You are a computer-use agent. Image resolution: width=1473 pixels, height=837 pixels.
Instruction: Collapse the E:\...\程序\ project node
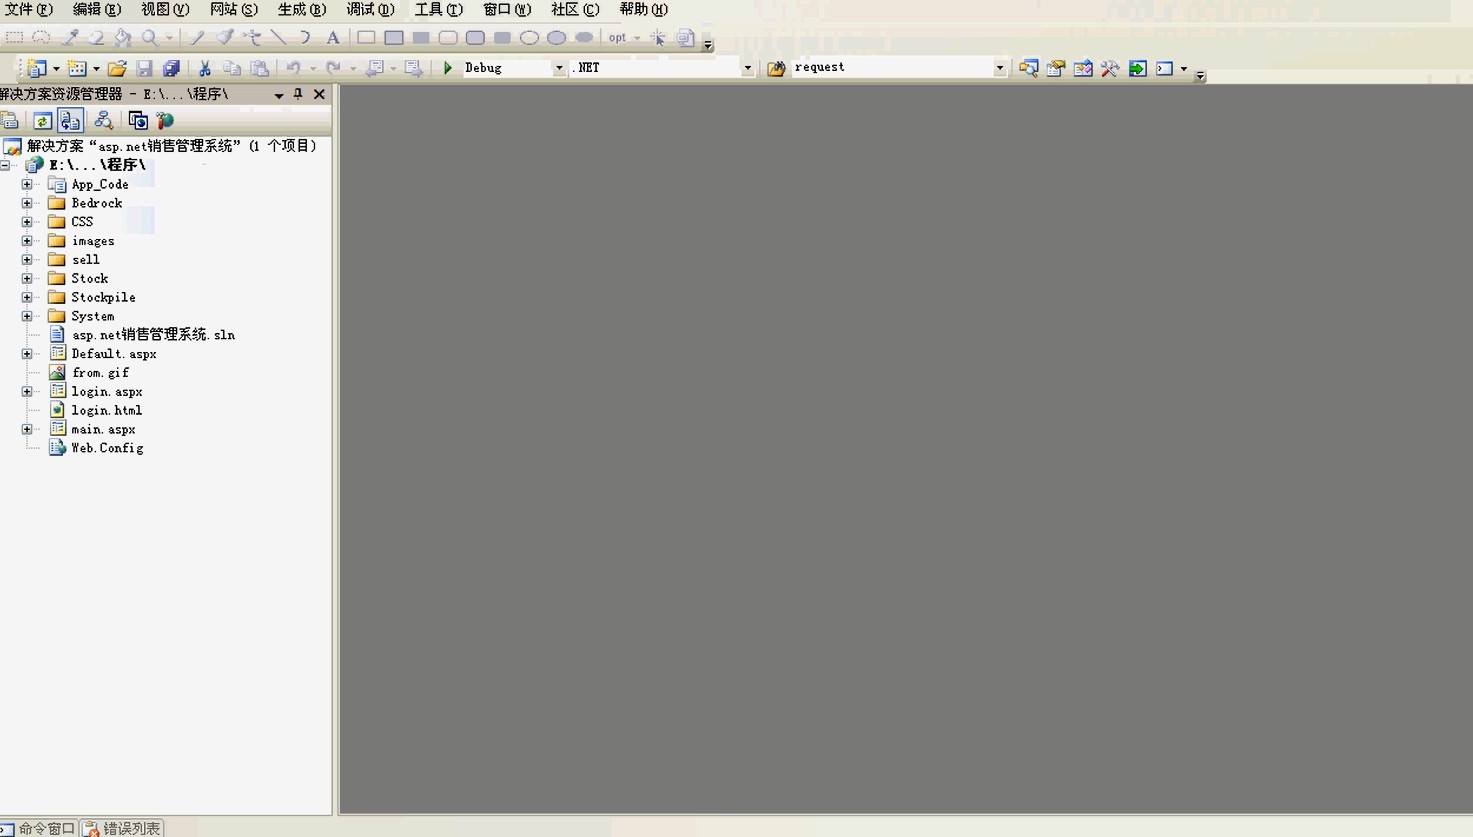pyautogui.click(x=5, y=165)
